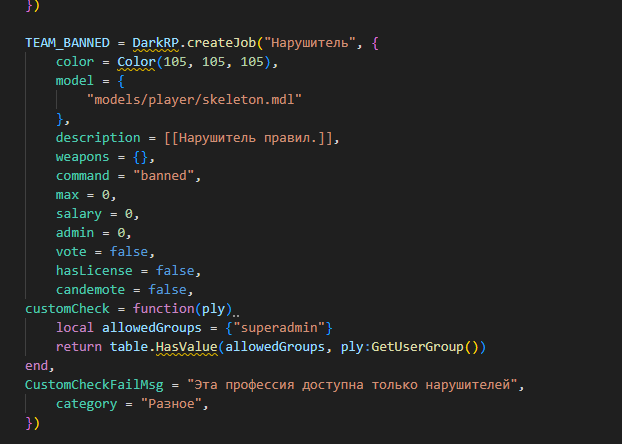Viewport: 622px width, 444px height.
Task: Click the end keyword
Action: tap(36, 366)
